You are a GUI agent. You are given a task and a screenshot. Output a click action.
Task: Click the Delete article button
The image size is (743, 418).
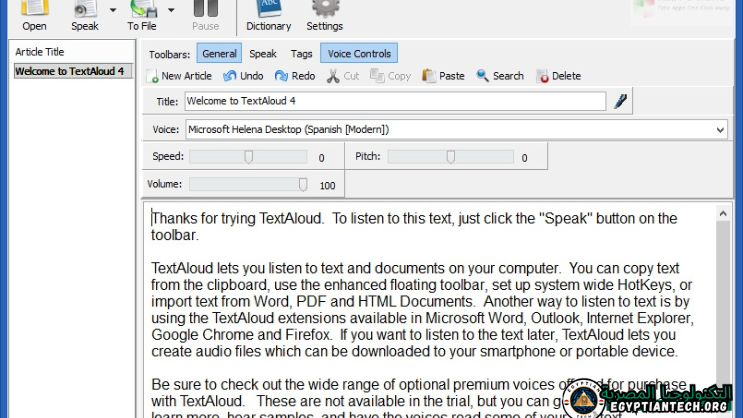click(559, 76)
